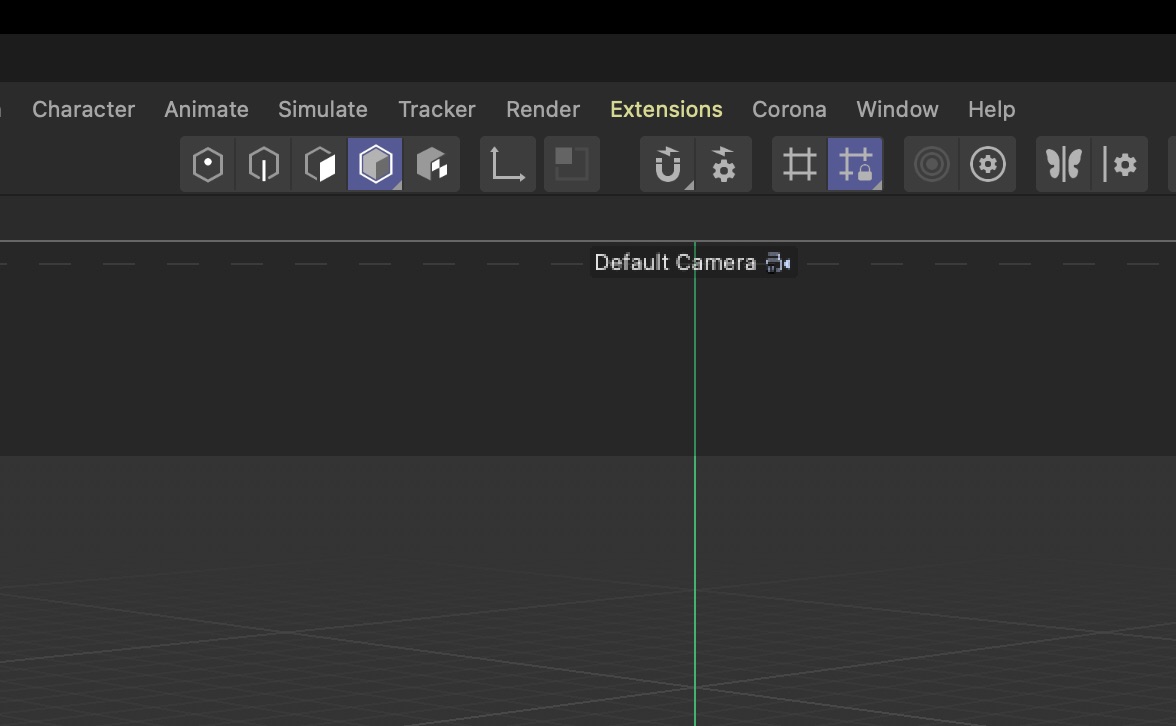Switch to Edges mode icon
Image resolution: width=1176 pixels, height=726 pixels.
coord(263,164)
